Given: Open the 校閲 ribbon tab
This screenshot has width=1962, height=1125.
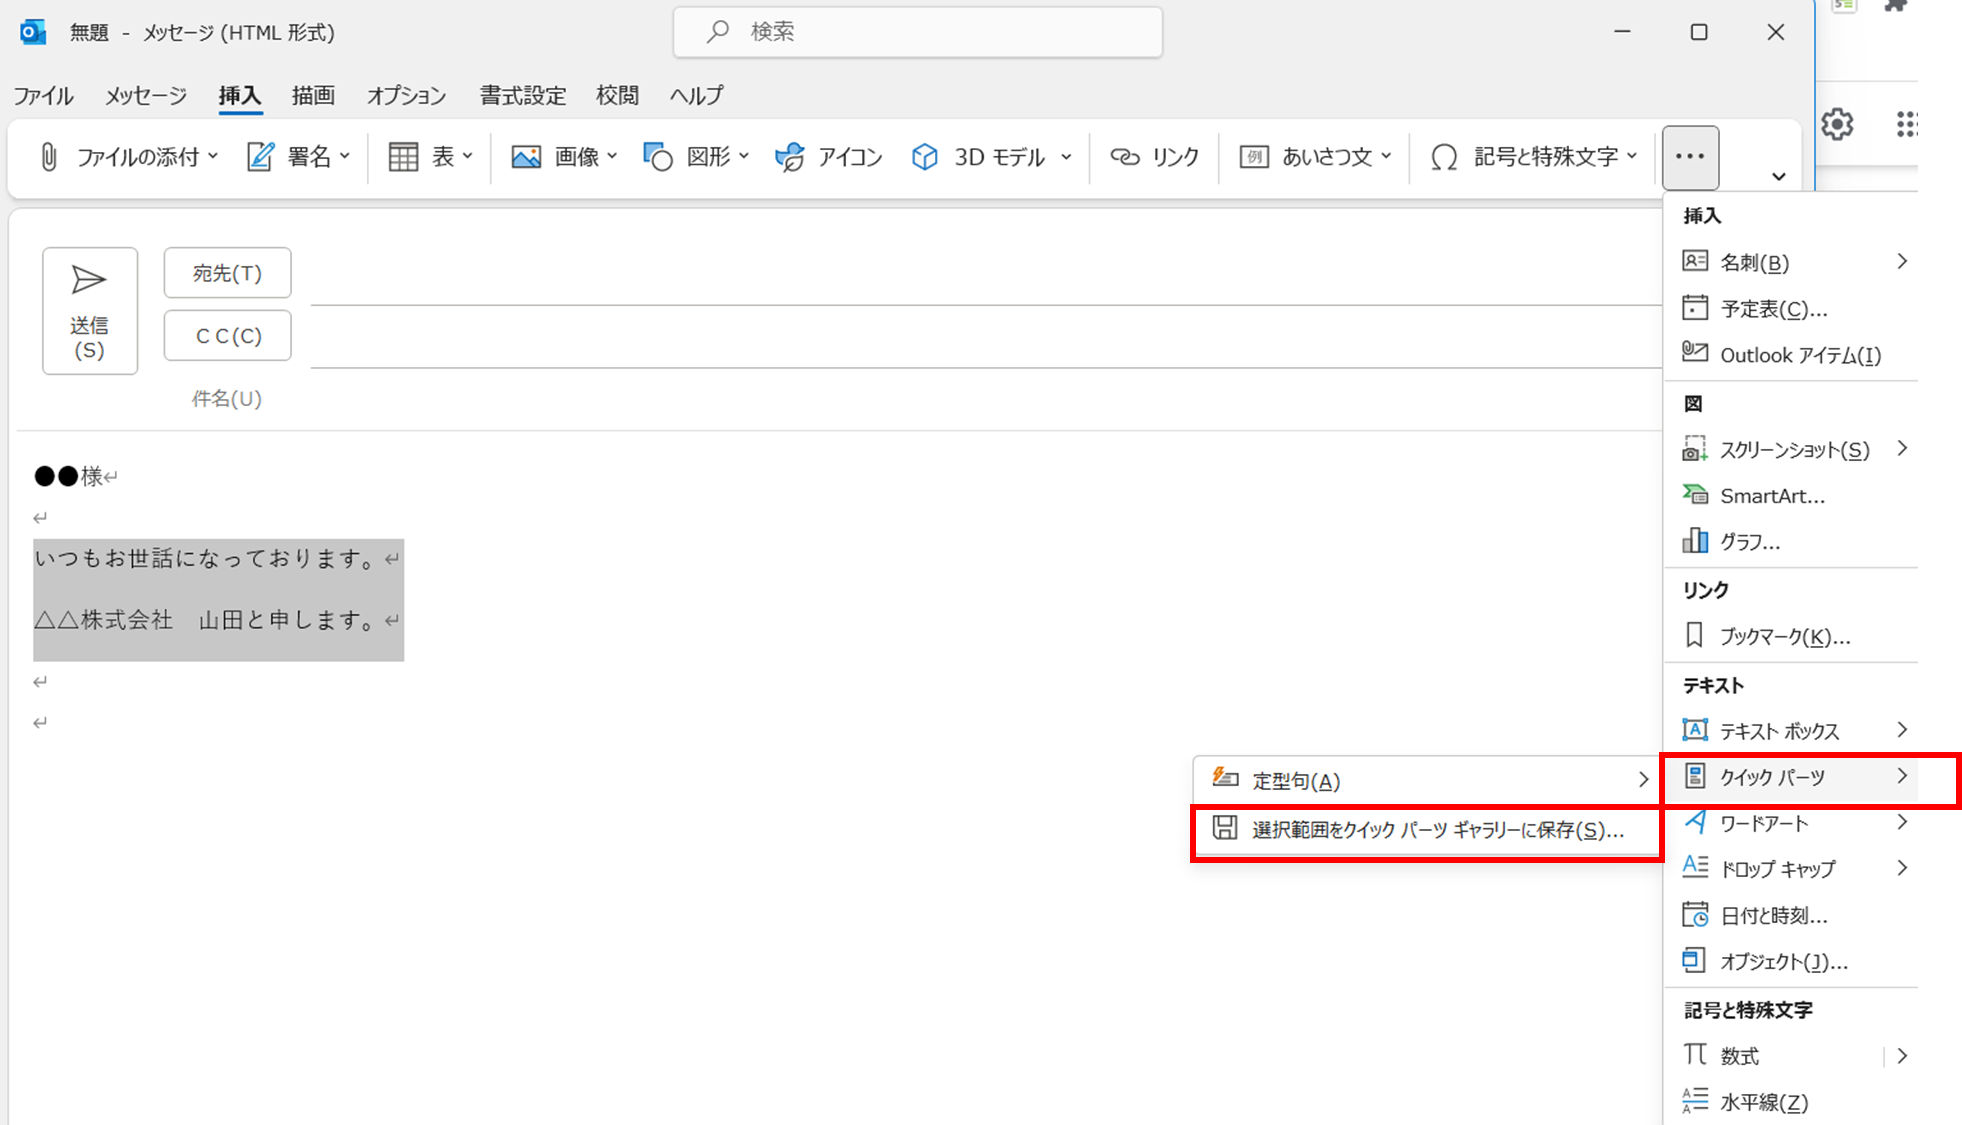Looking at the screenshot, I should pos(617,95).
